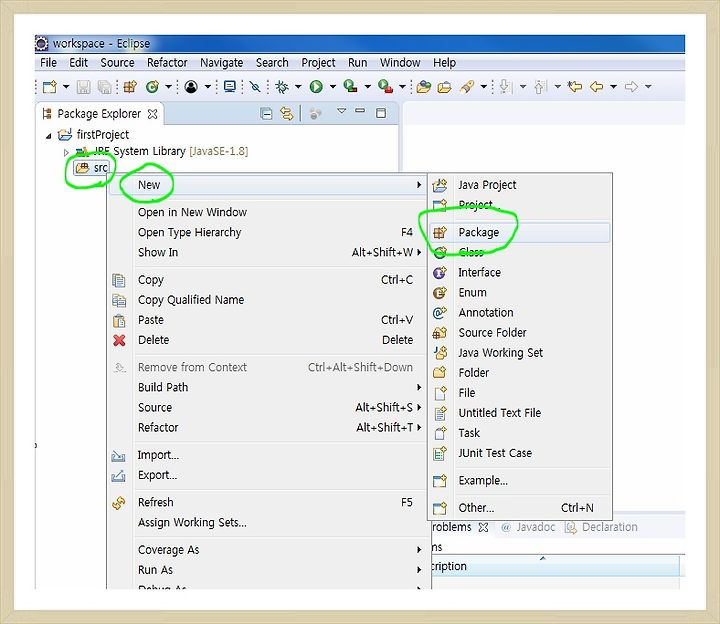Click the Save toolbar icon
The height and width of the screenshot is (624, 720).
click(x=83, y=87)
